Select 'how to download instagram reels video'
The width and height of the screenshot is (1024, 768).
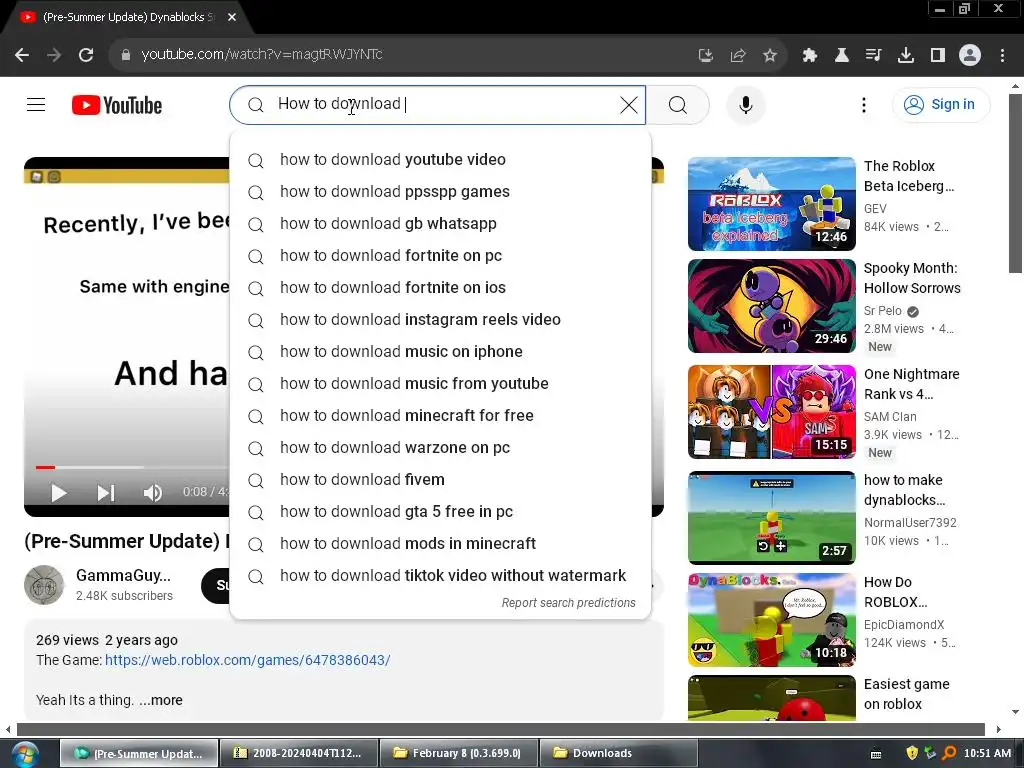[x=440, y=319]
